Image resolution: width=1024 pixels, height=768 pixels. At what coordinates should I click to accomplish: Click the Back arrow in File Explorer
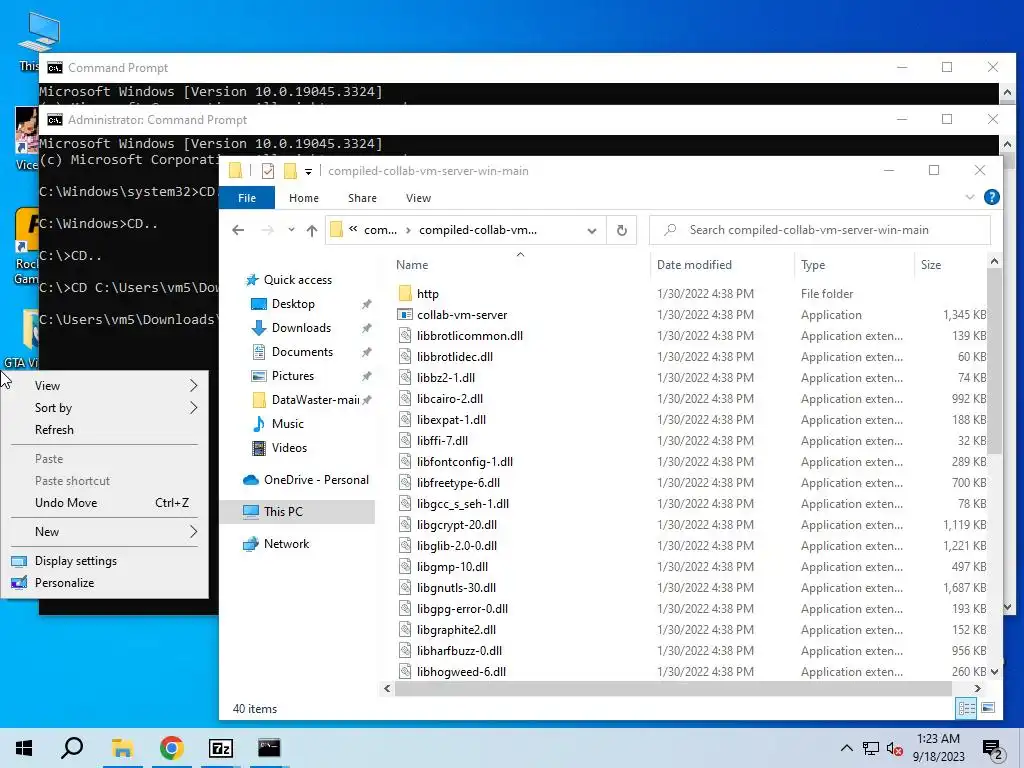[x=238, y=230]
